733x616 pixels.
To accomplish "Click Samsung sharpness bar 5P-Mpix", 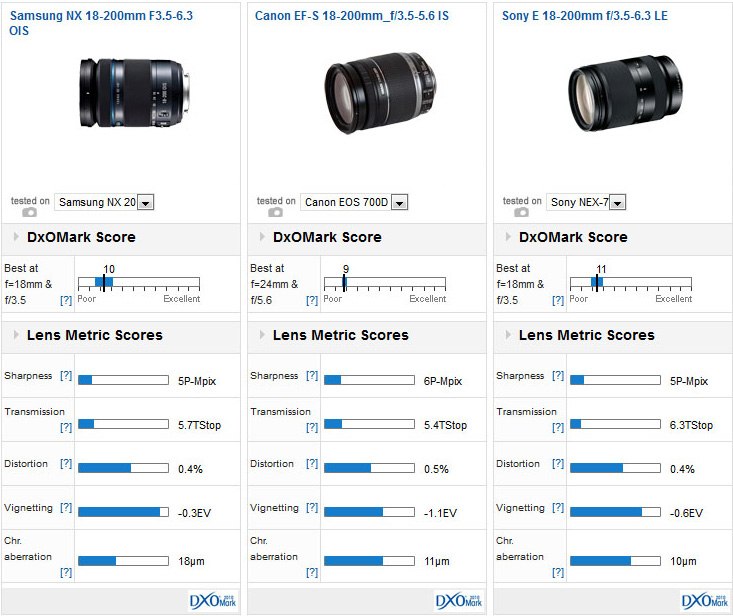I will 123,380.
